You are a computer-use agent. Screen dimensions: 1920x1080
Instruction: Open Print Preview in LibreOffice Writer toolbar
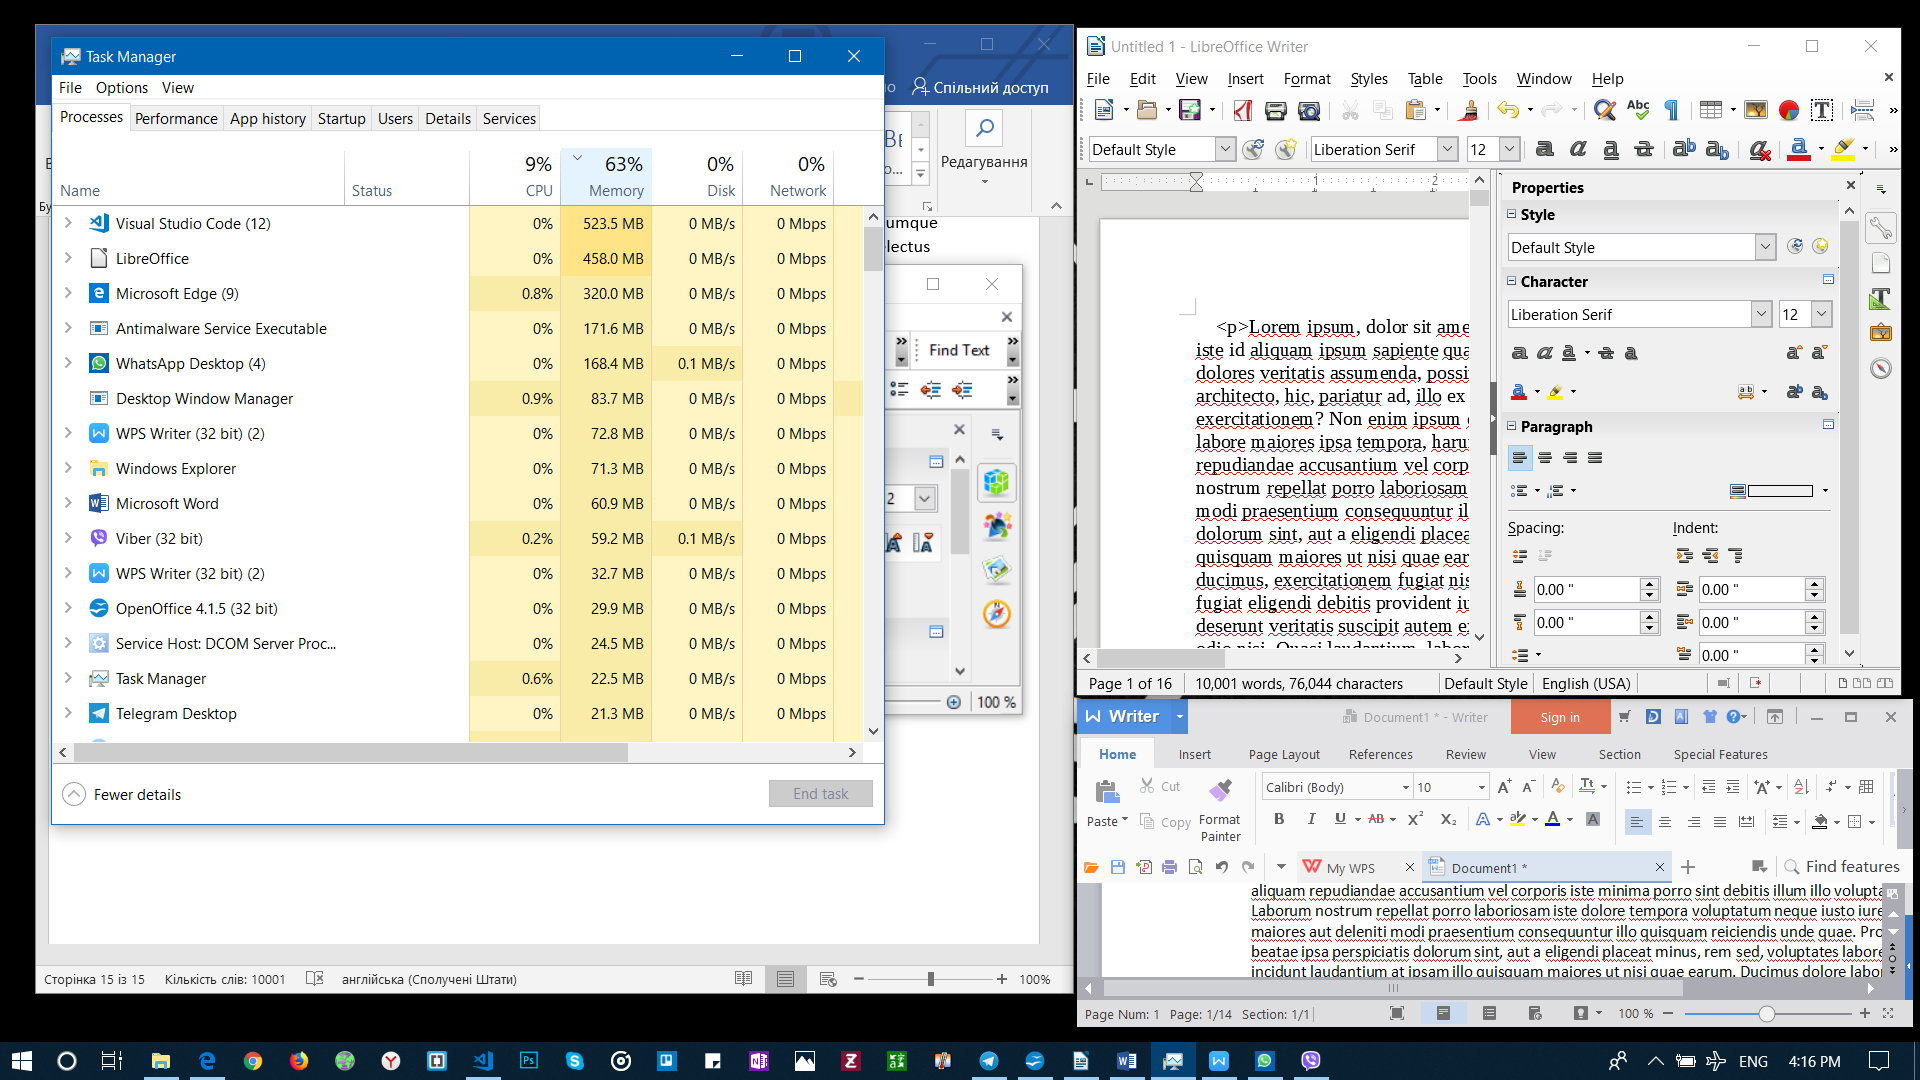(1308, 110)
